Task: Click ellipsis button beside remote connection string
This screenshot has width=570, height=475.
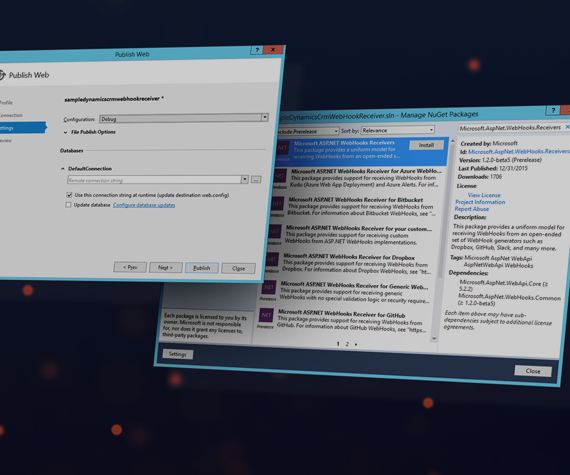Action: point(256,180)
